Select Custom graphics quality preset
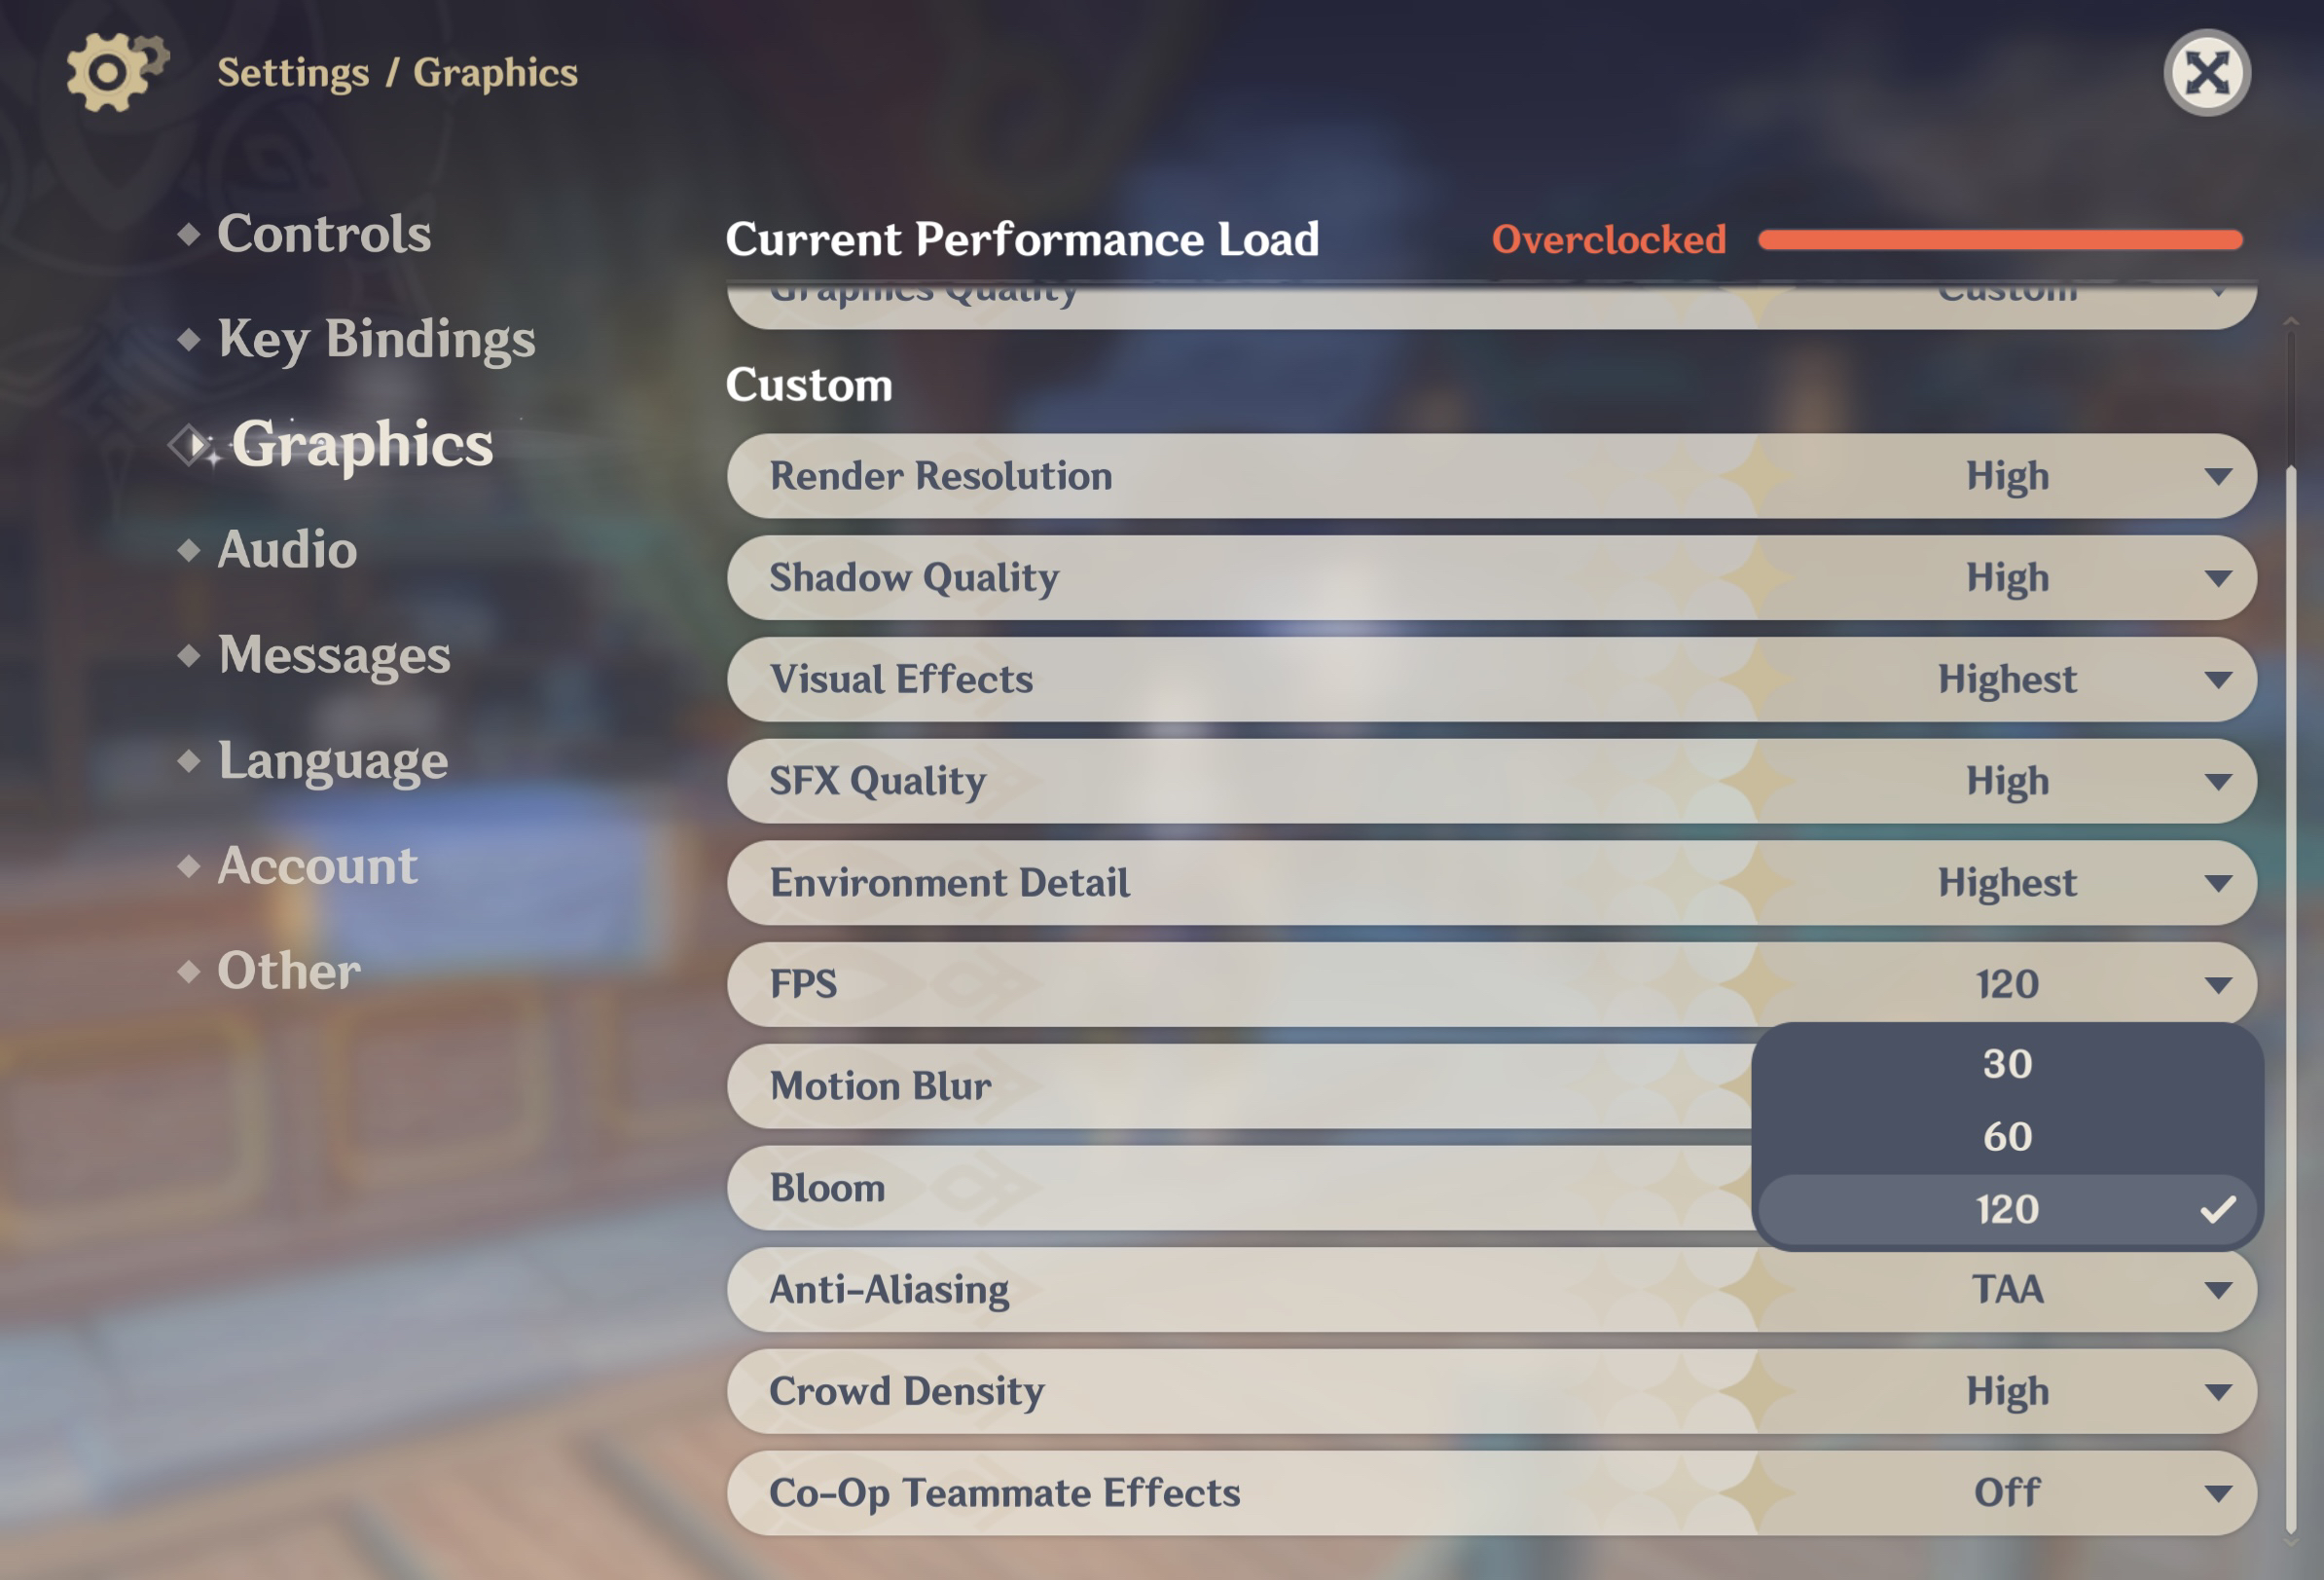The image size is (2324, 1580). click(2009, 289)
